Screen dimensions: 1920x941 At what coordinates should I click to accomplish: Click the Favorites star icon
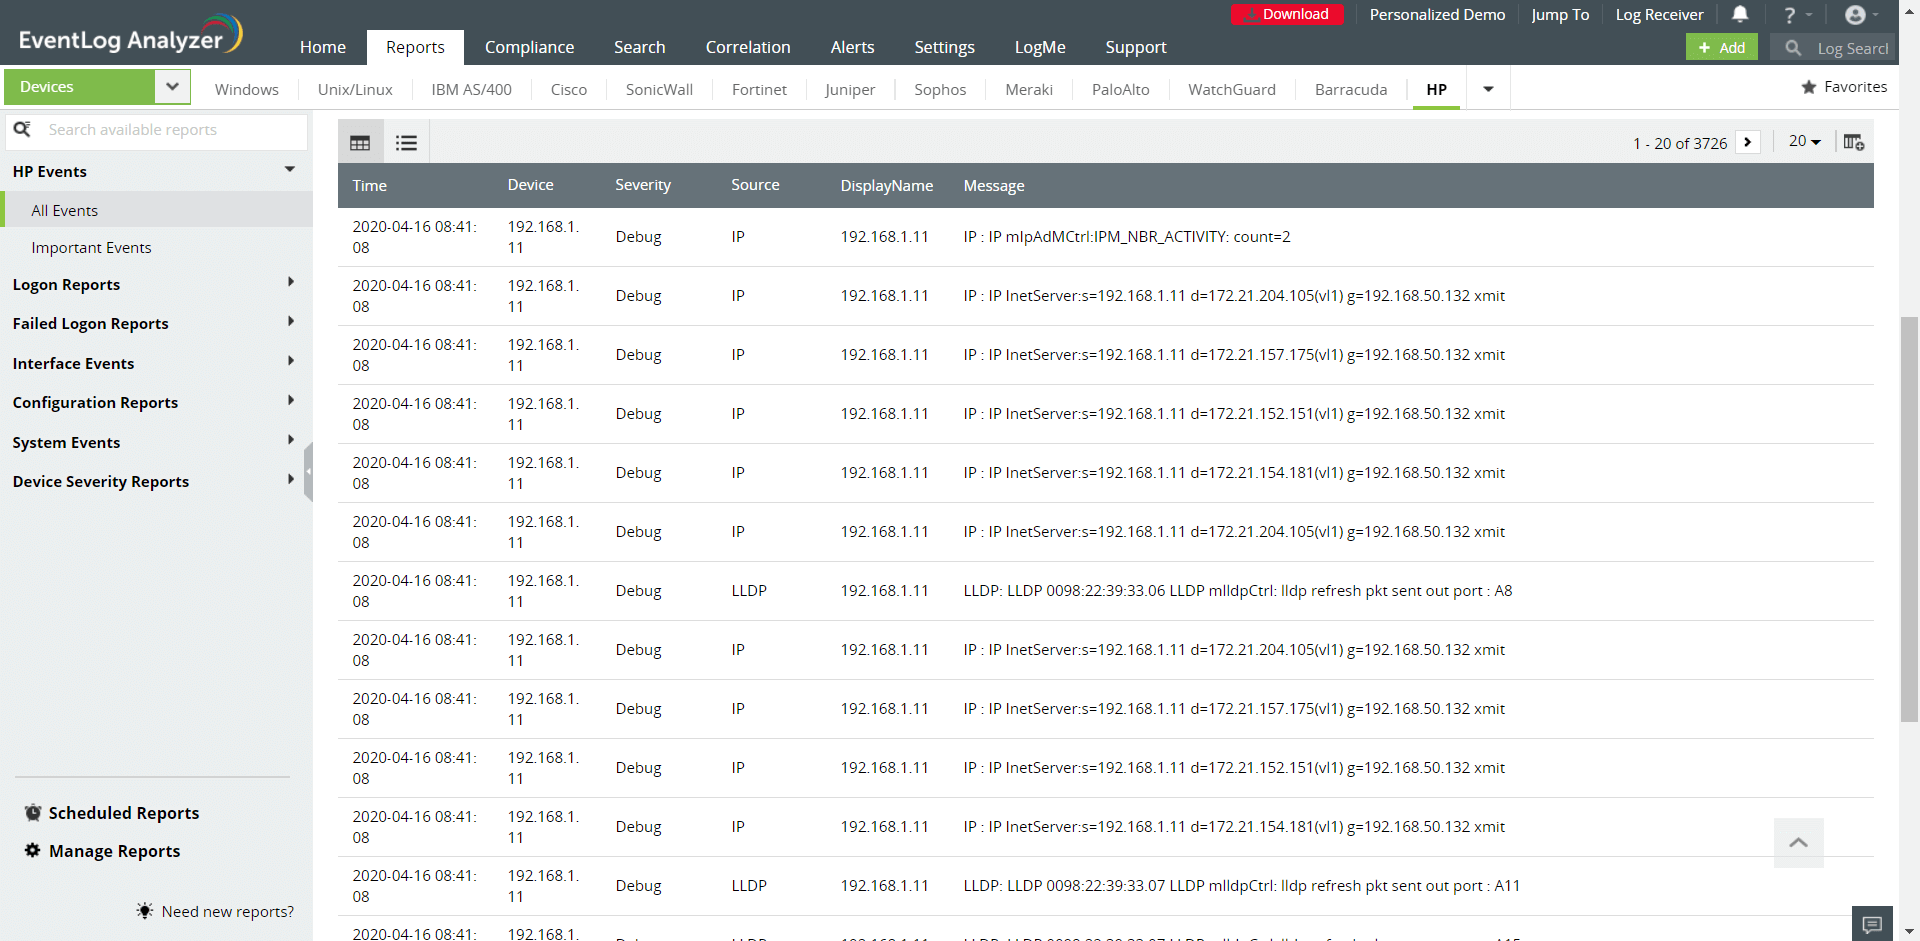point(1809,87)
